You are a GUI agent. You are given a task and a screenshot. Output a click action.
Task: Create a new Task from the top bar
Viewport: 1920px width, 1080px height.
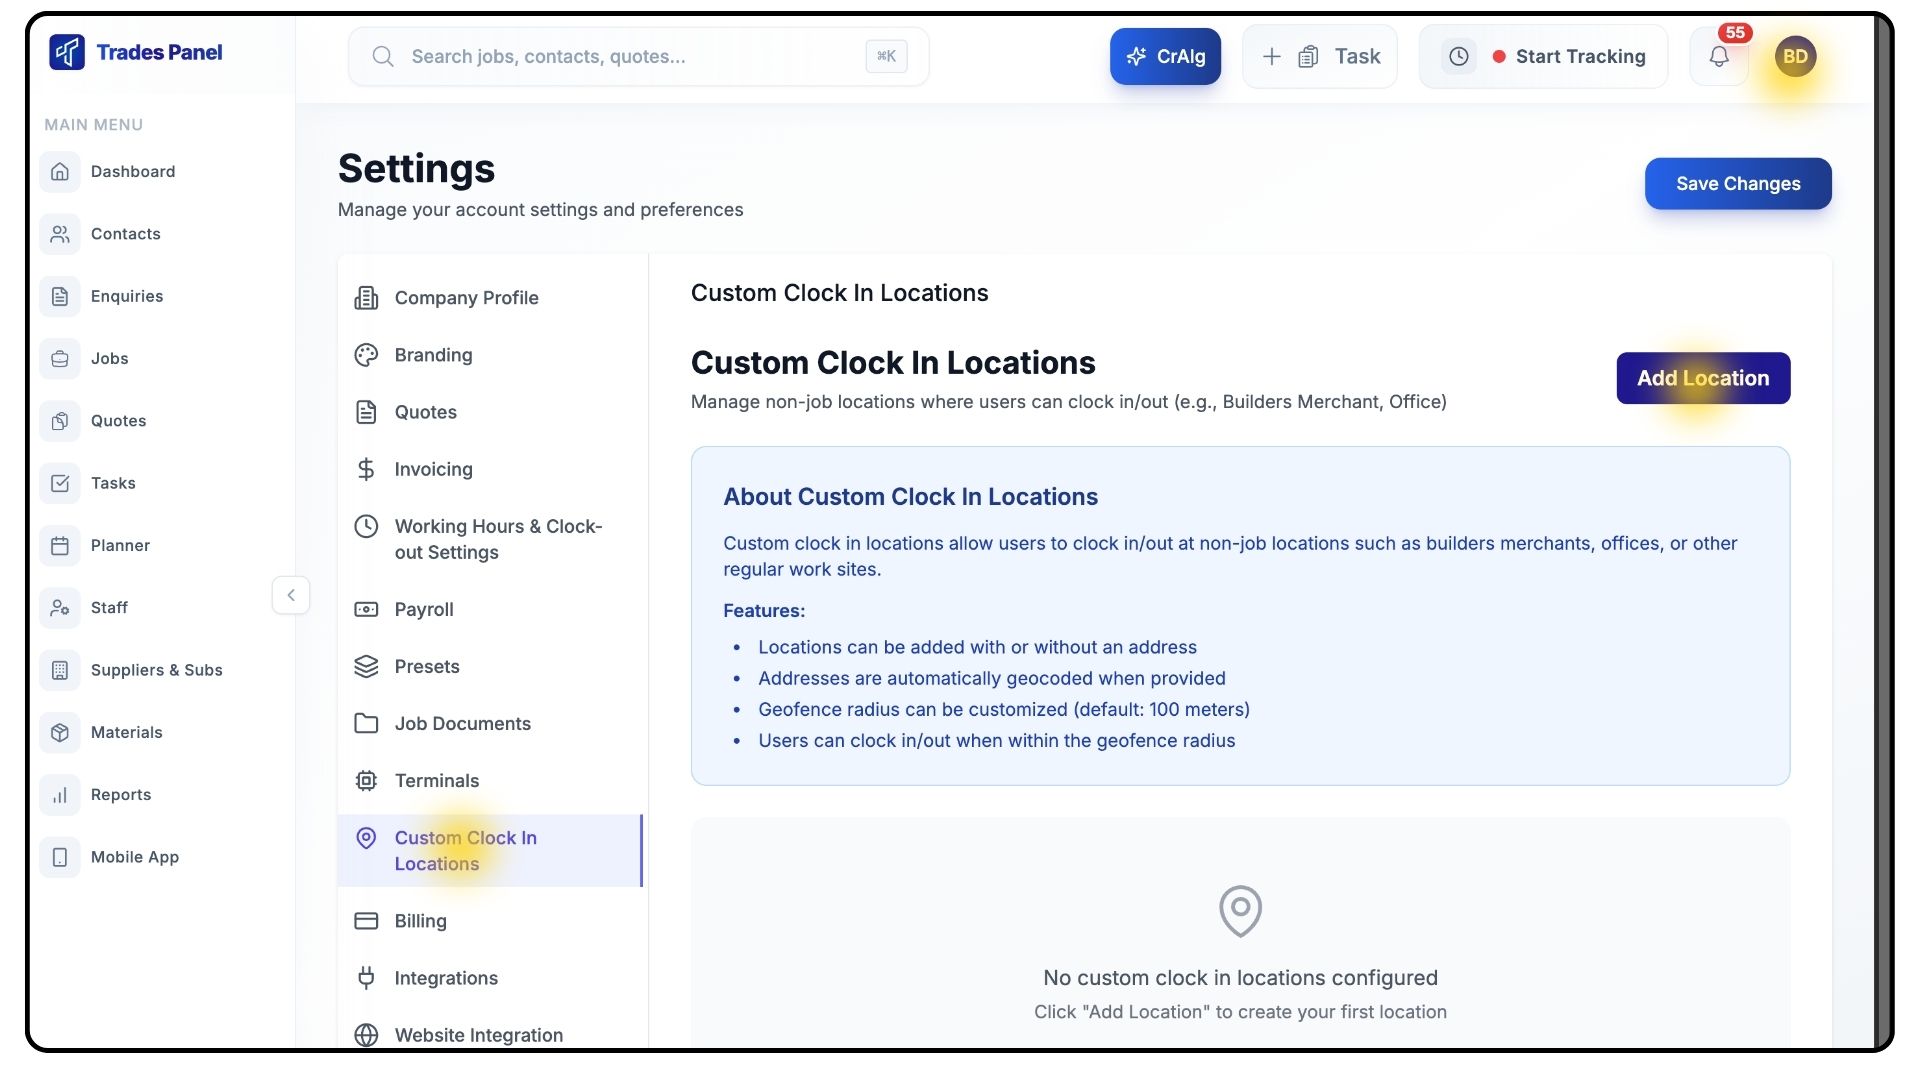(x=1320, y=57)
